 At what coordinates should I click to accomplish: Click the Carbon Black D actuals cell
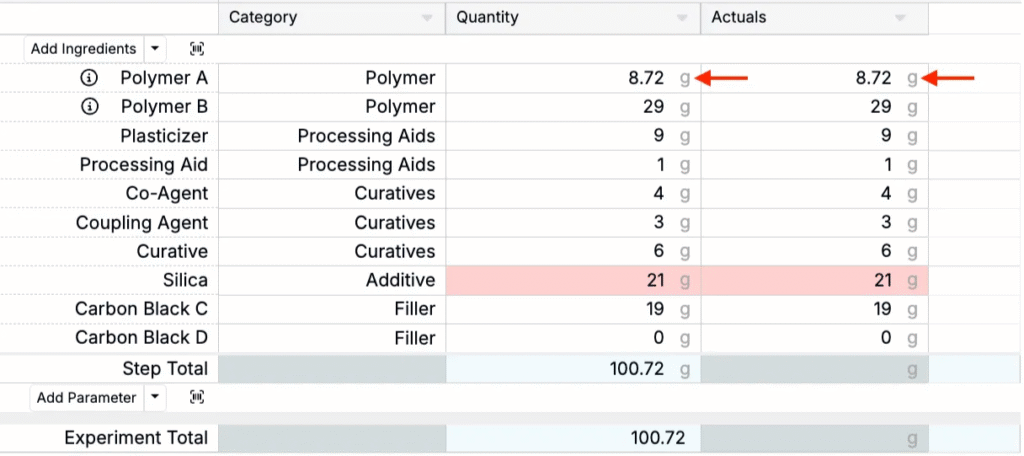click(x=814, y=339)
